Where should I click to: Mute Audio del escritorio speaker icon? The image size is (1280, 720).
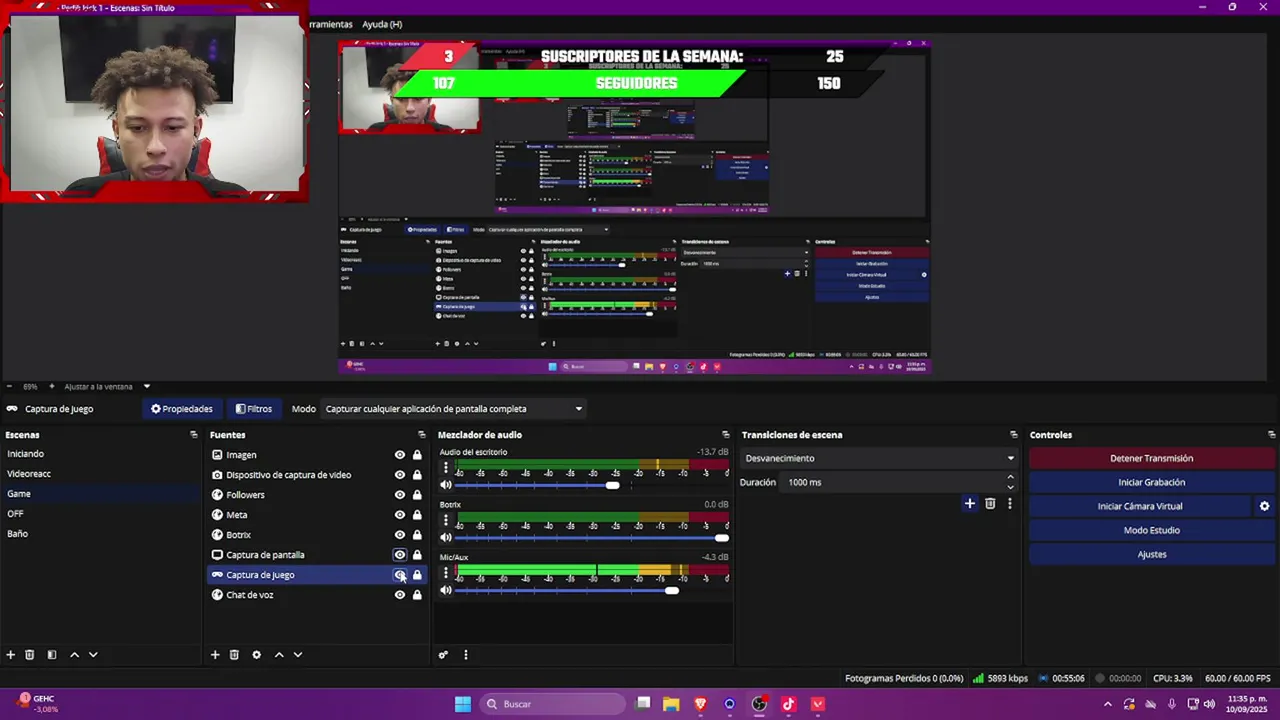[446, 485]
